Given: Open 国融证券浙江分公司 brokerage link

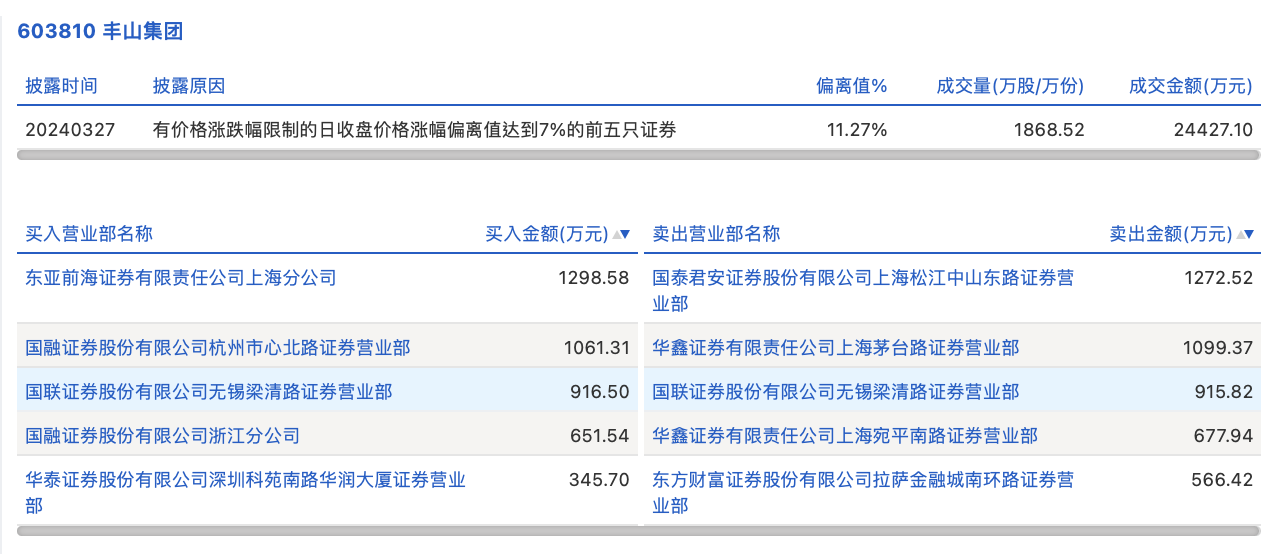Looking at the screenshot, I should [x=163, y=435].
